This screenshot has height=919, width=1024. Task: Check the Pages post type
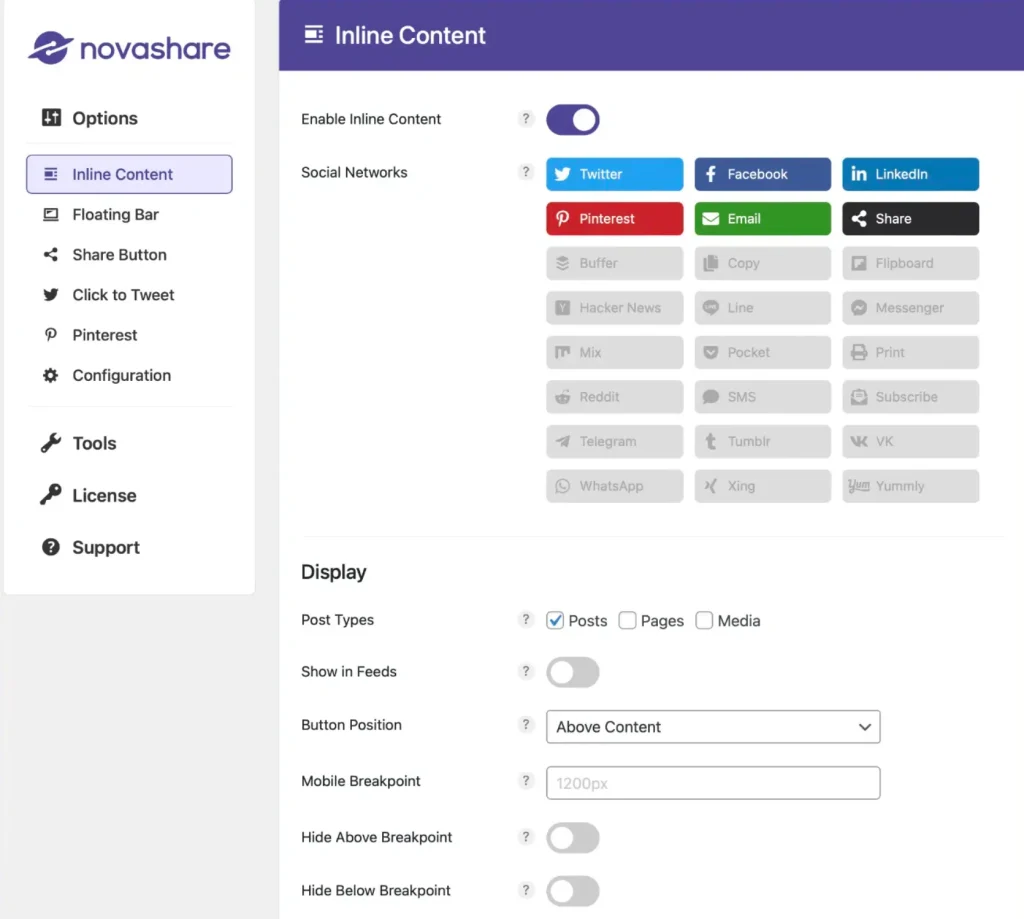[x=628, y=620]
